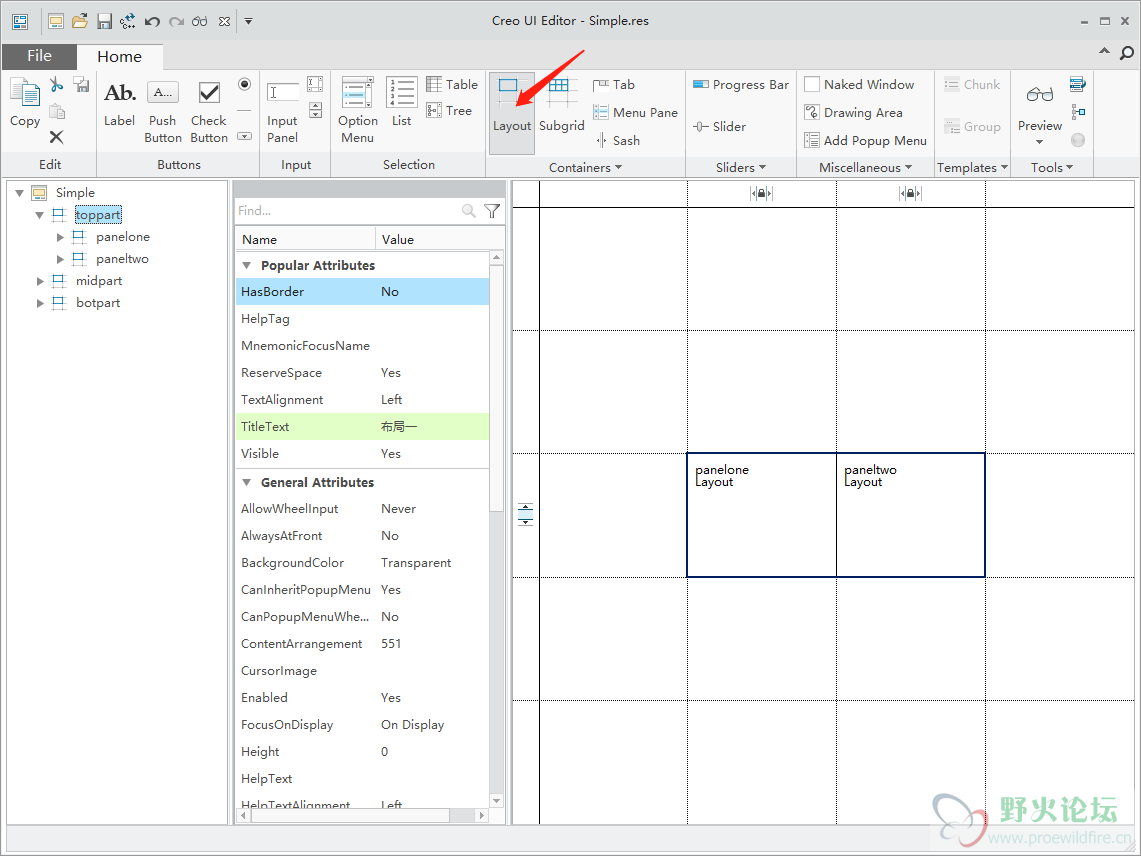Collapse the Popular Attributes section
Image resolution: width=1141 pixels, height=856 pixels.
247,266
